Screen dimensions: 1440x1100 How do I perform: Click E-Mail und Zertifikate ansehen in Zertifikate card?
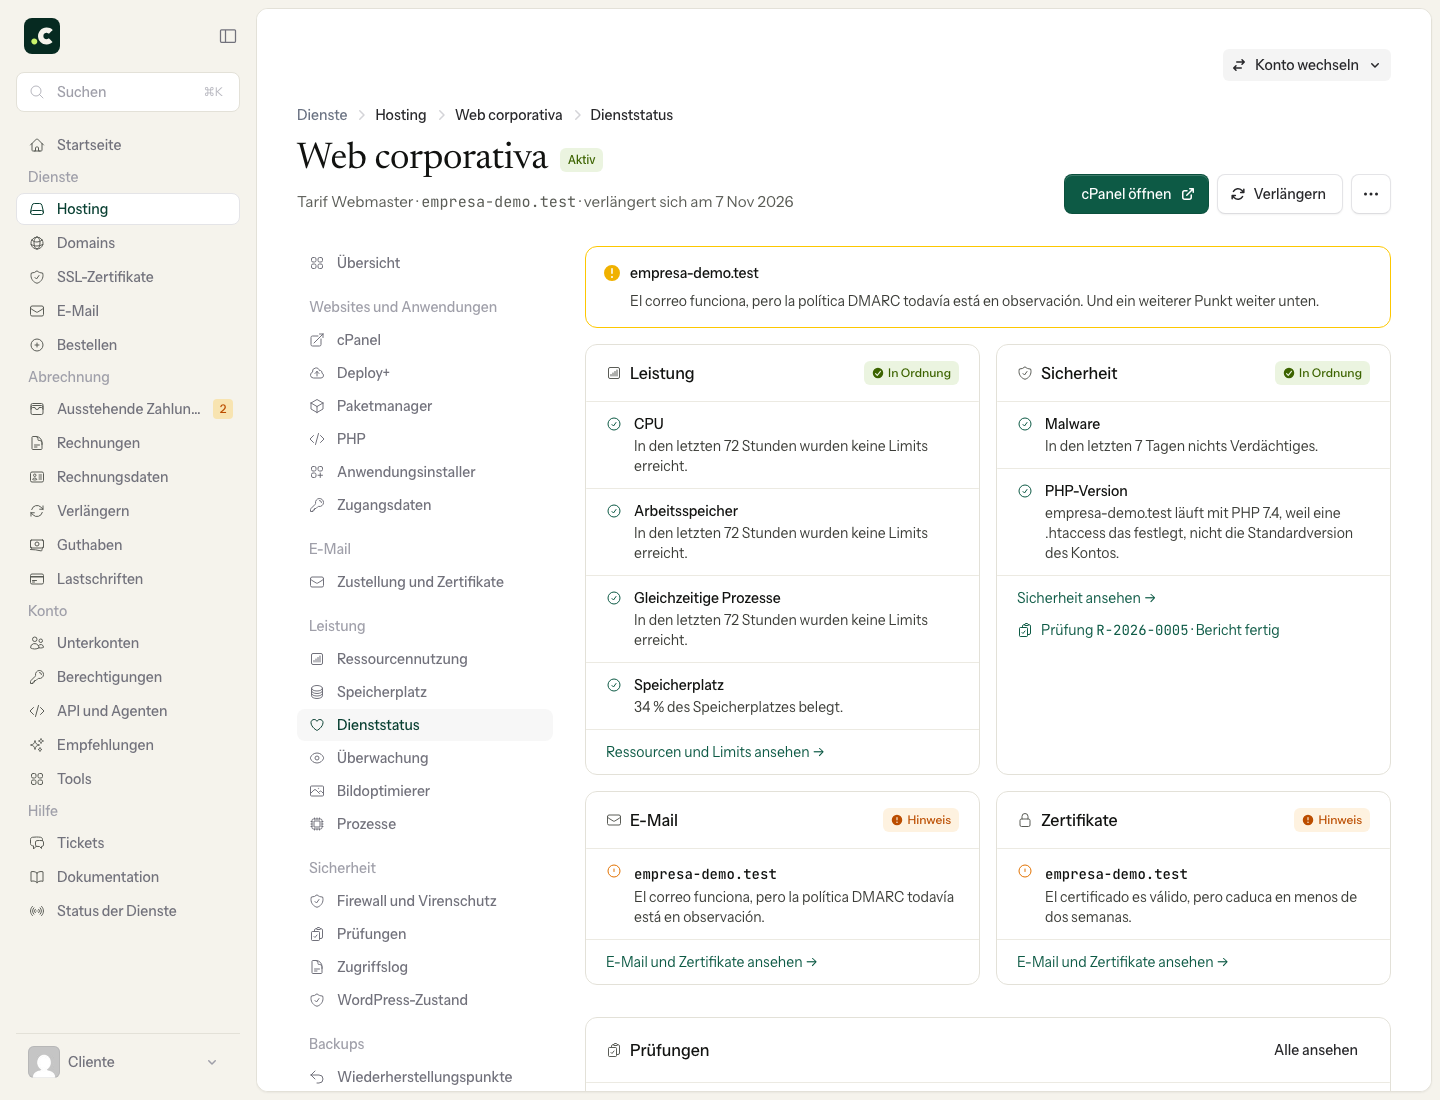[x=1123, y=962]
